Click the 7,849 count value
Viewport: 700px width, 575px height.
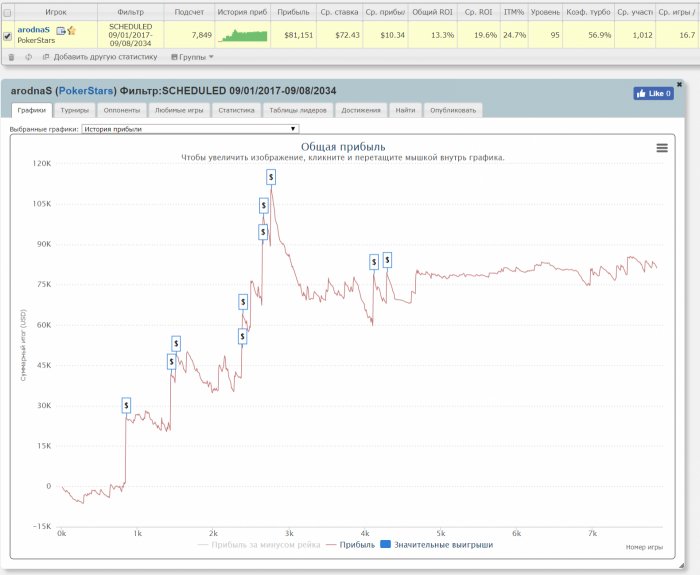tap(201, 35)
